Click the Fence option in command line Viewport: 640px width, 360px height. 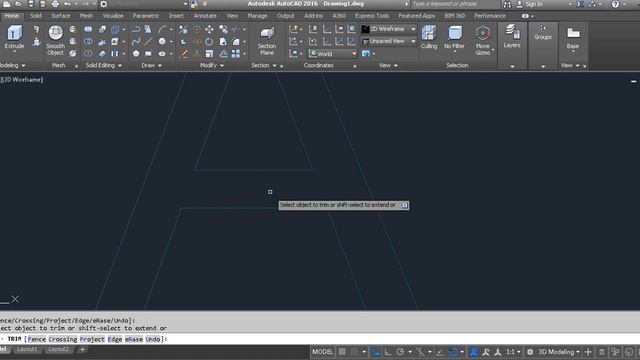[x=37, y=339]
